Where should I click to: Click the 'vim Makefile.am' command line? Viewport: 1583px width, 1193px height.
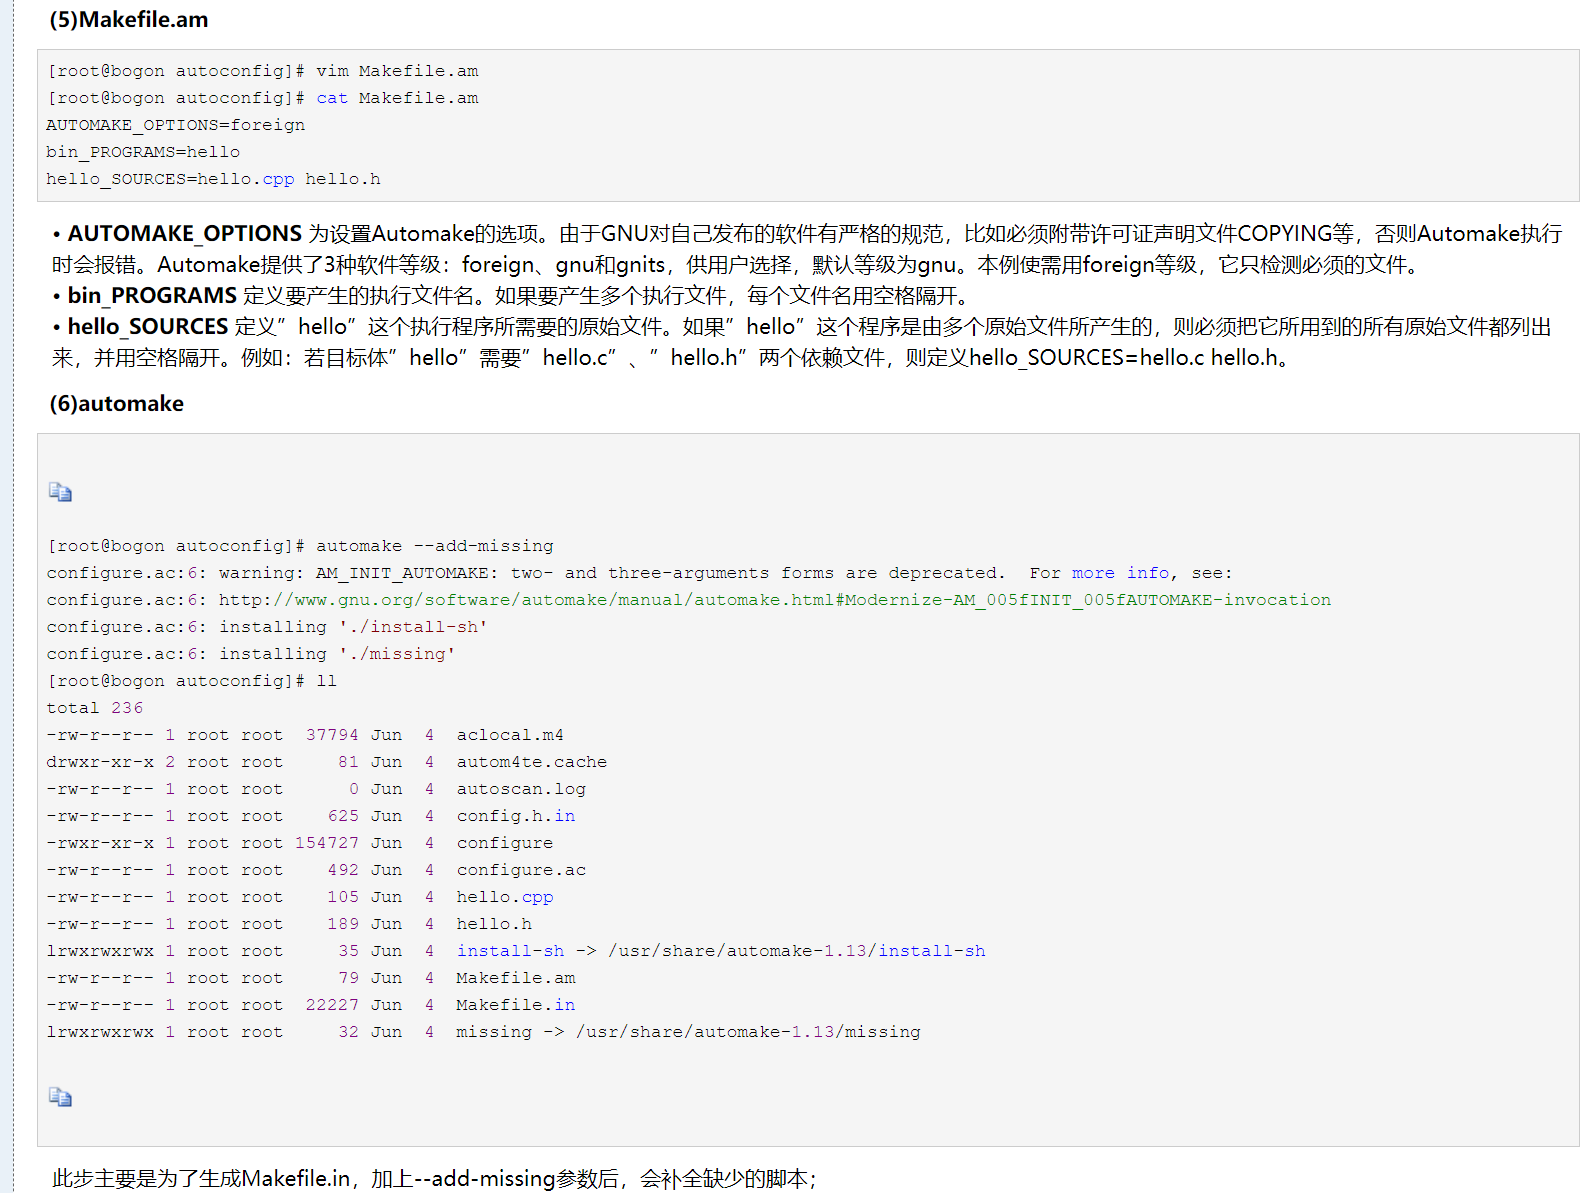[263, 71]
